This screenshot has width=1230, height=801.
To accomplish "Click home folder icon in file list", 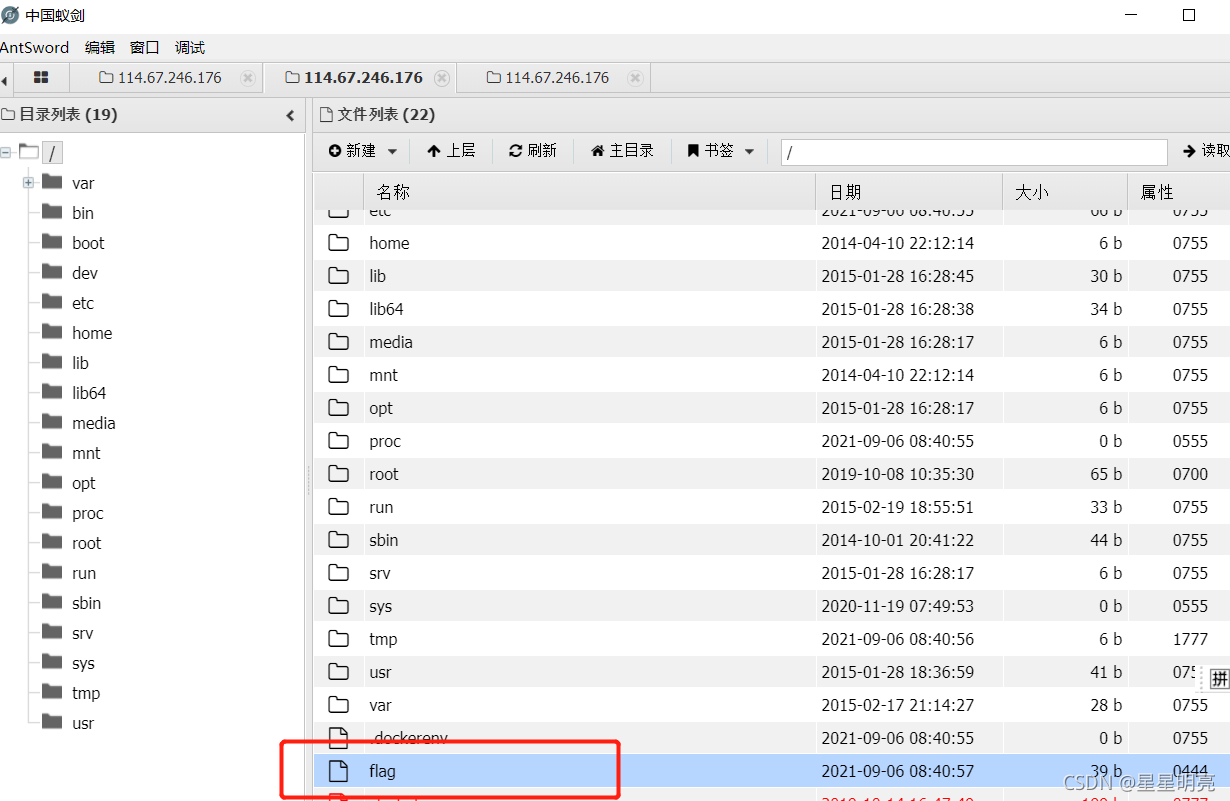I will pyautogui.click(x=339, y=243).
